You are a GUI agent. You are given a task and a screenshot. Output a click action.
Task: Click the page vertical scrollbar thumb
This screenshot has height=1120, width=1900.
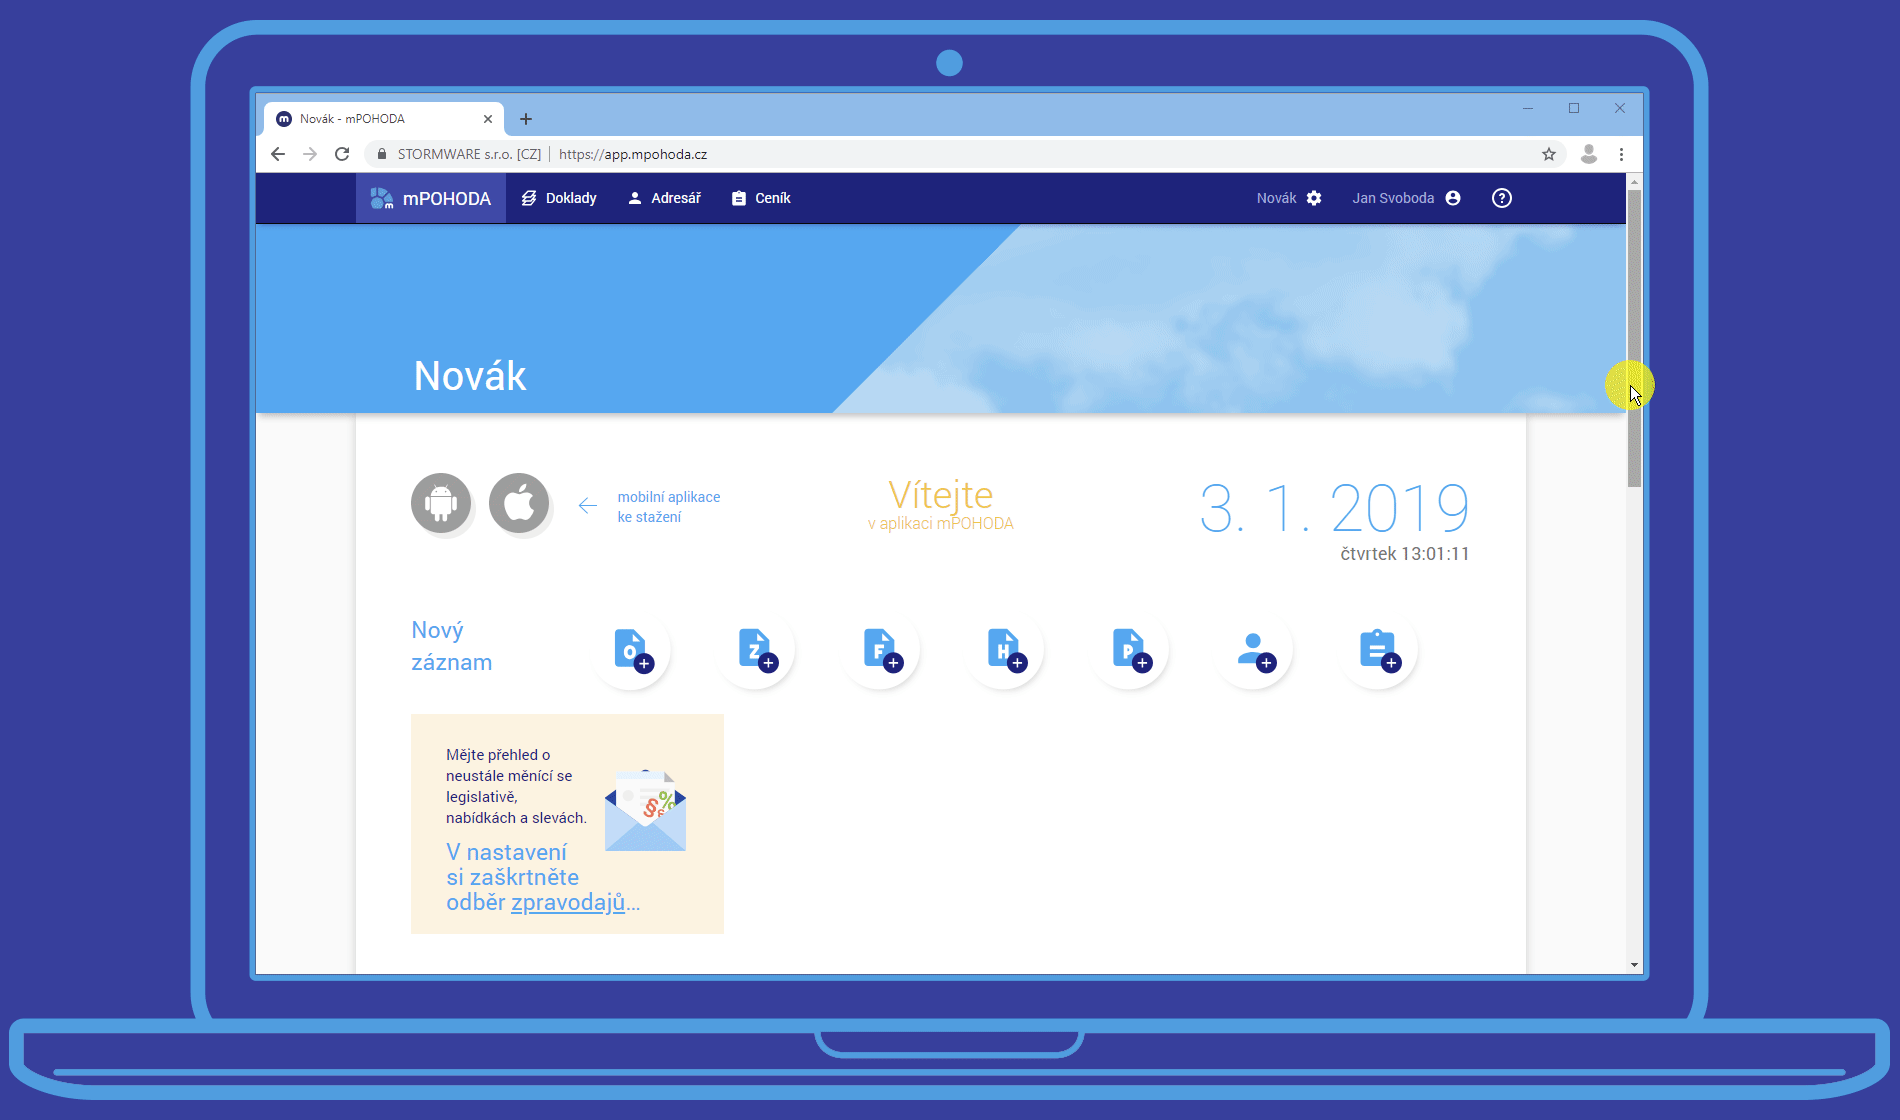coord(1634,338)
